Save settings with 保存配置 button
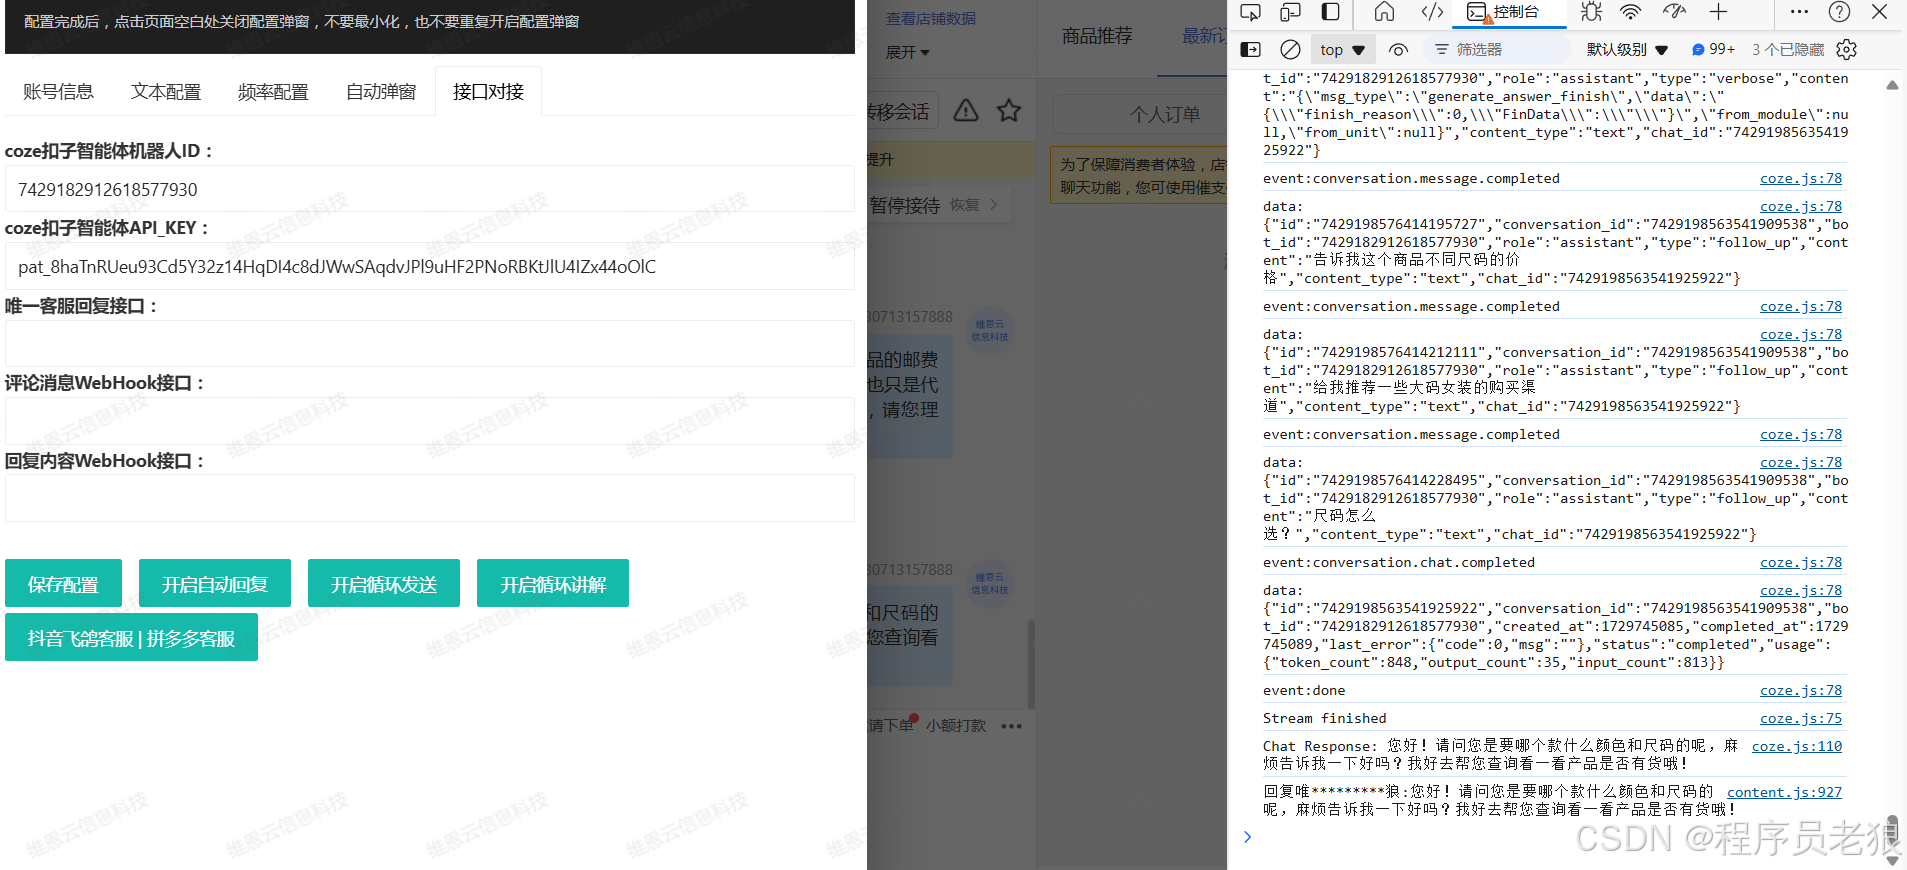1907x870 pixels. coord(63,584)
